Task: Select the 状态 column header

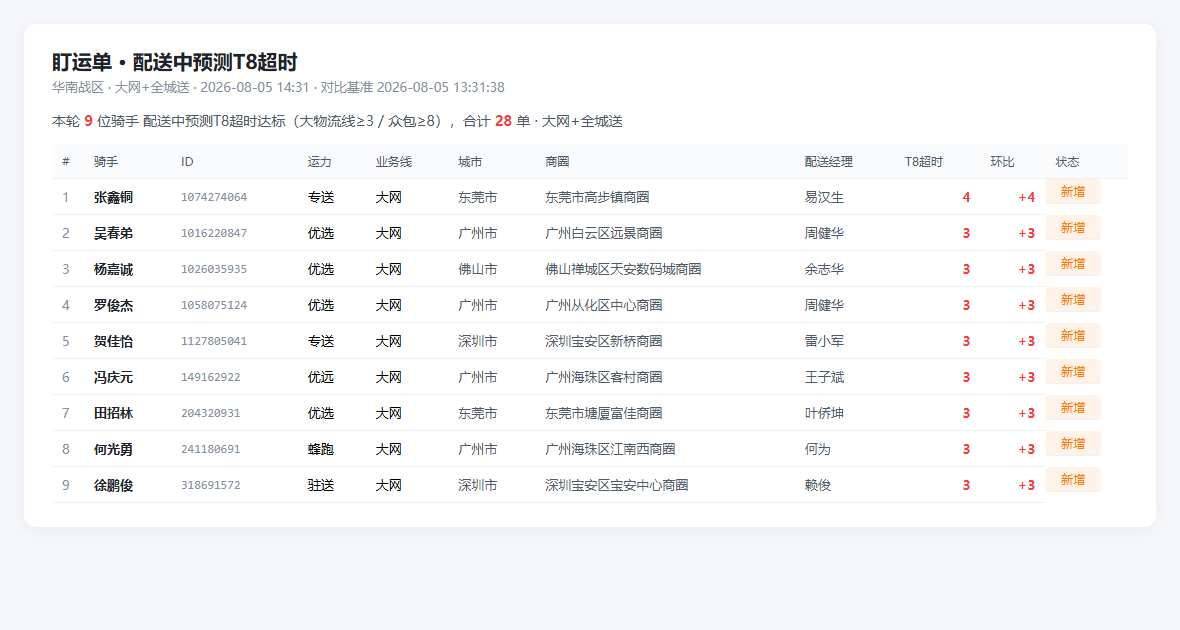Action: 1067,162
